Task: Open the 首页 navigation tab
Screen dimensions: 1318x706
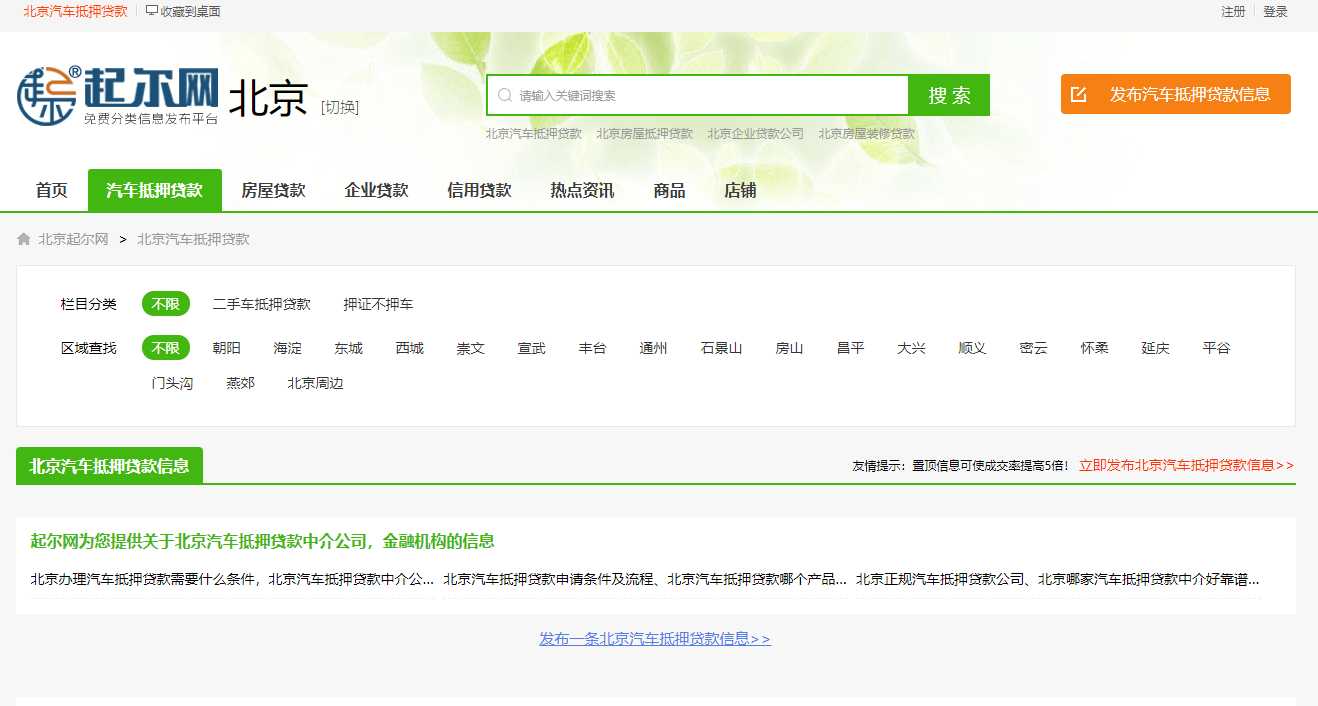Action: (x=52, y=190)
